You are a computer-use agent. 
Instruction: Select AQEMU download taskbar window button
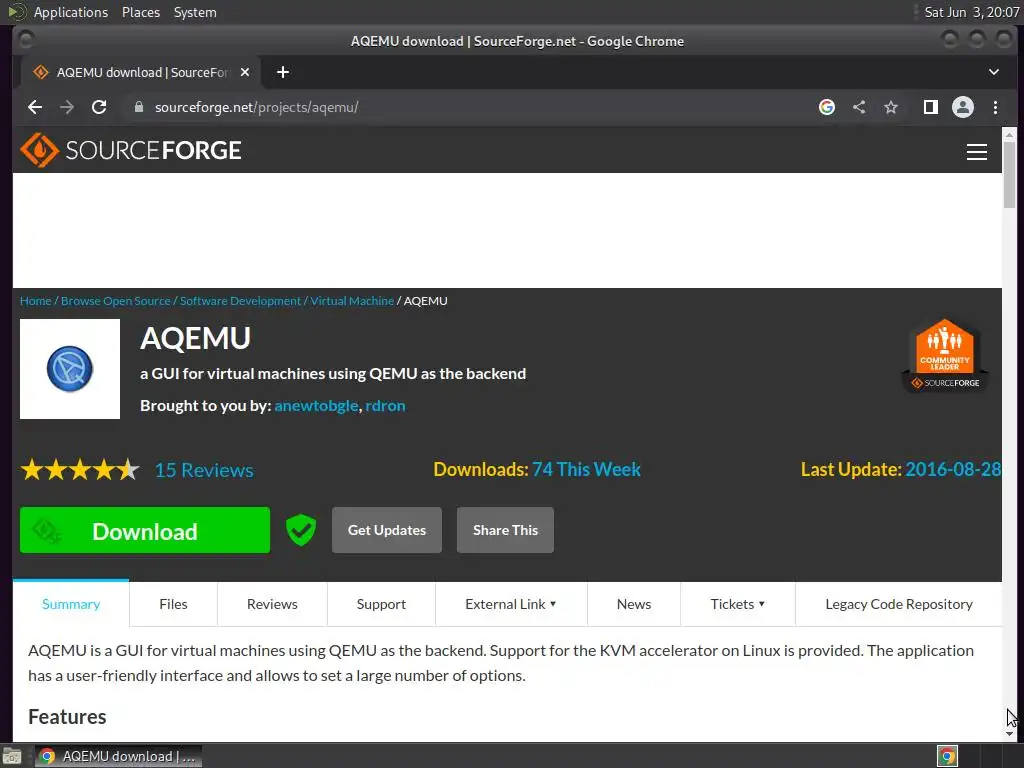coord(118,756)
